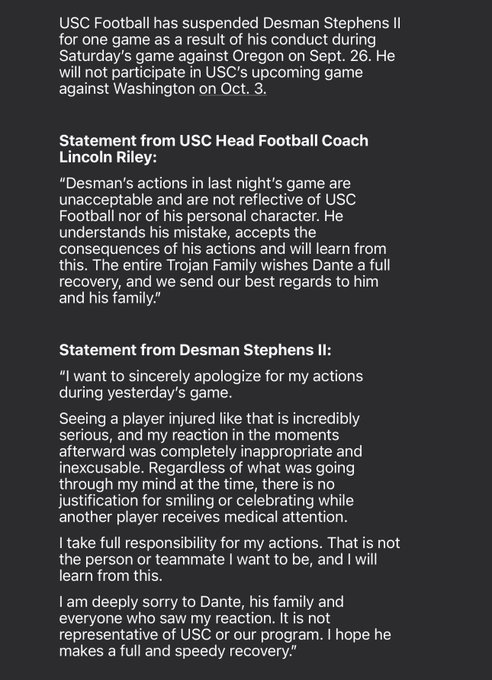This screenshot has height=680, width=492.
Task: Click the line mentioning Oregon on Sept. 26
Action: click(x=227, y=56)
